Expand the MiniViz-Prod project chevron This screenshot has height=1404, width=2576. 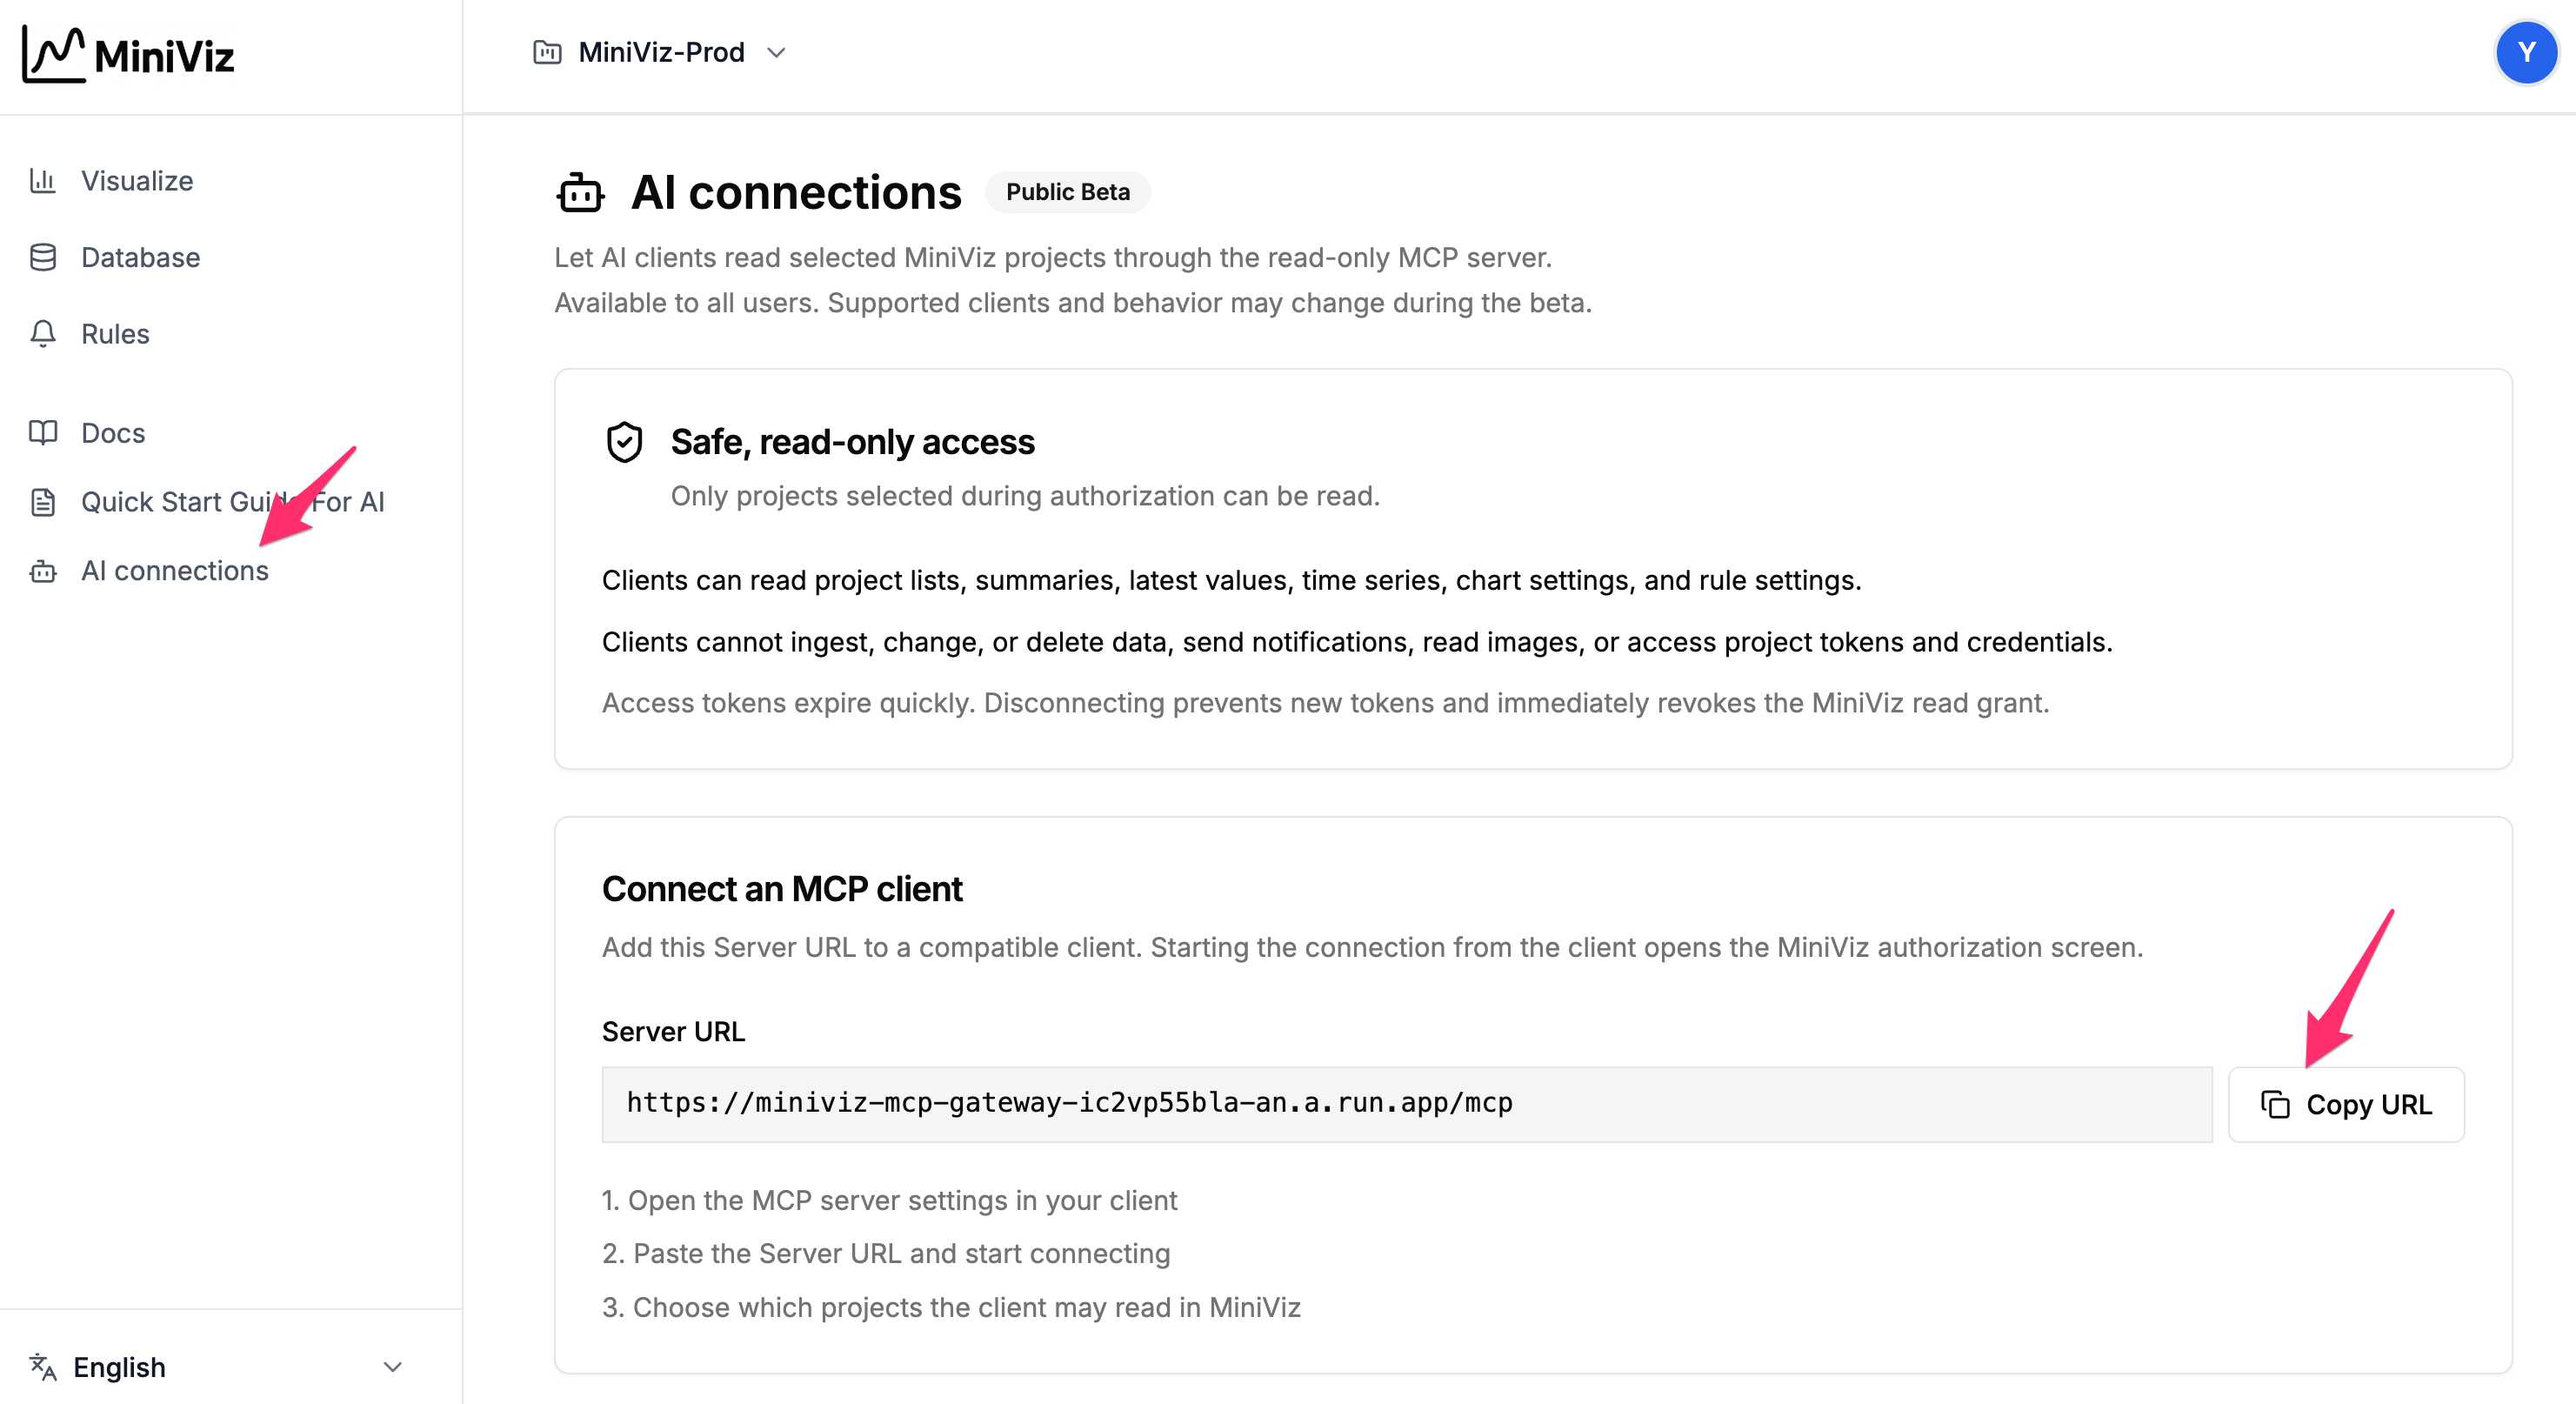coord(776,52)
